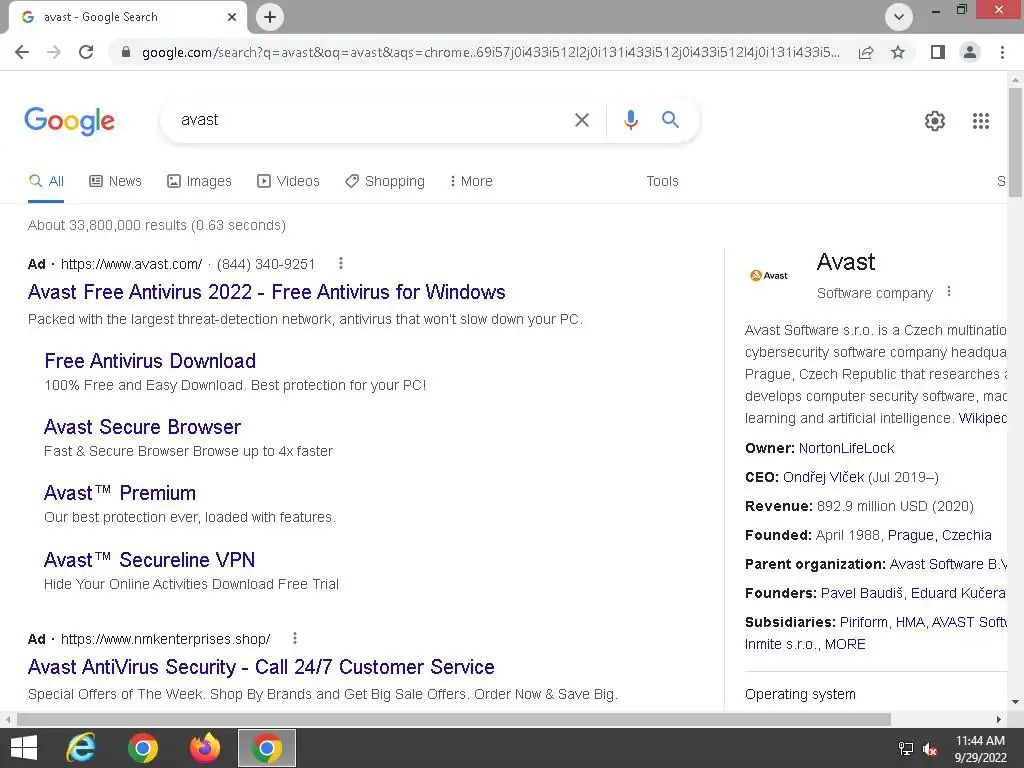Viewport: 1024px width, 768px height.
Task: Open the Windows Start menu
Action: tap(24, 748)
